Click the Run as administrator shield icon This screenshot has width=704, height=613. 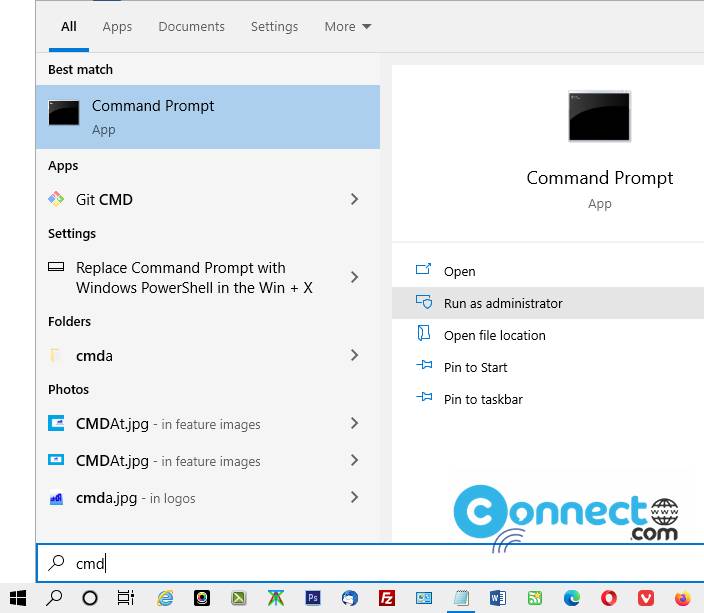[424, 302]
